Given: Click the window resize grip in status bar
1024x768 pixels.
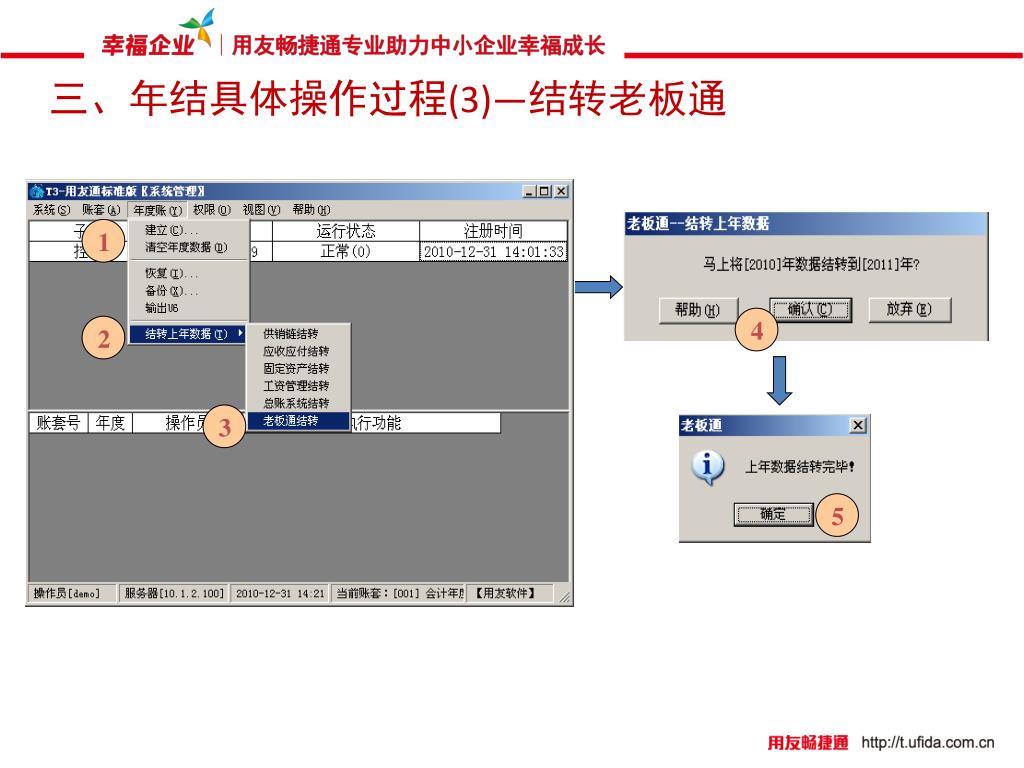Looking at the screenshot, I should point(564,596).
